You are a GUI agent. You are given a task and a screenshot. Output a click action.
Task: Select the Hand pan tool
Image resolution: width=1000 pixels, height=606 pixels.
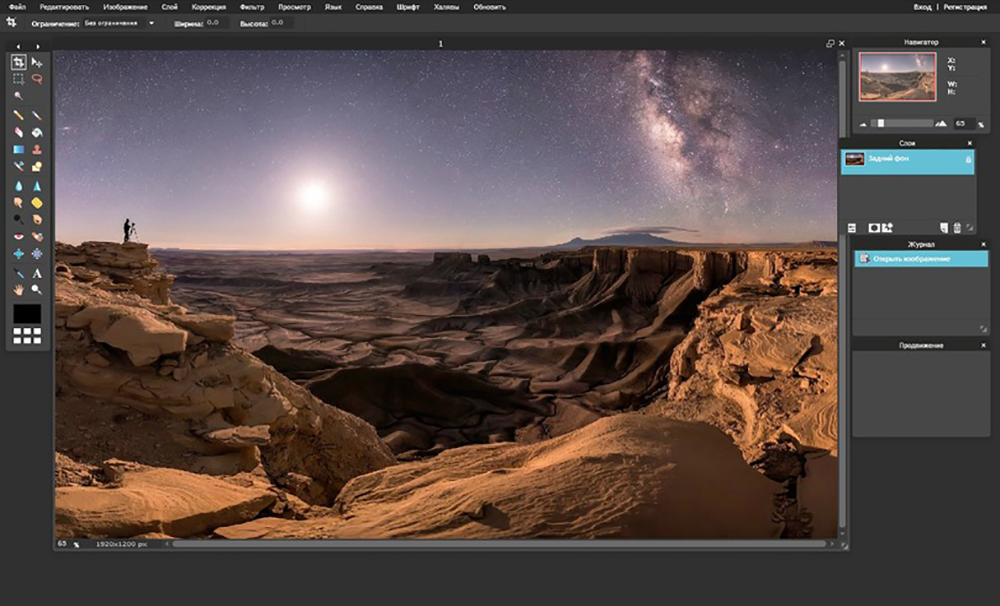18,289
